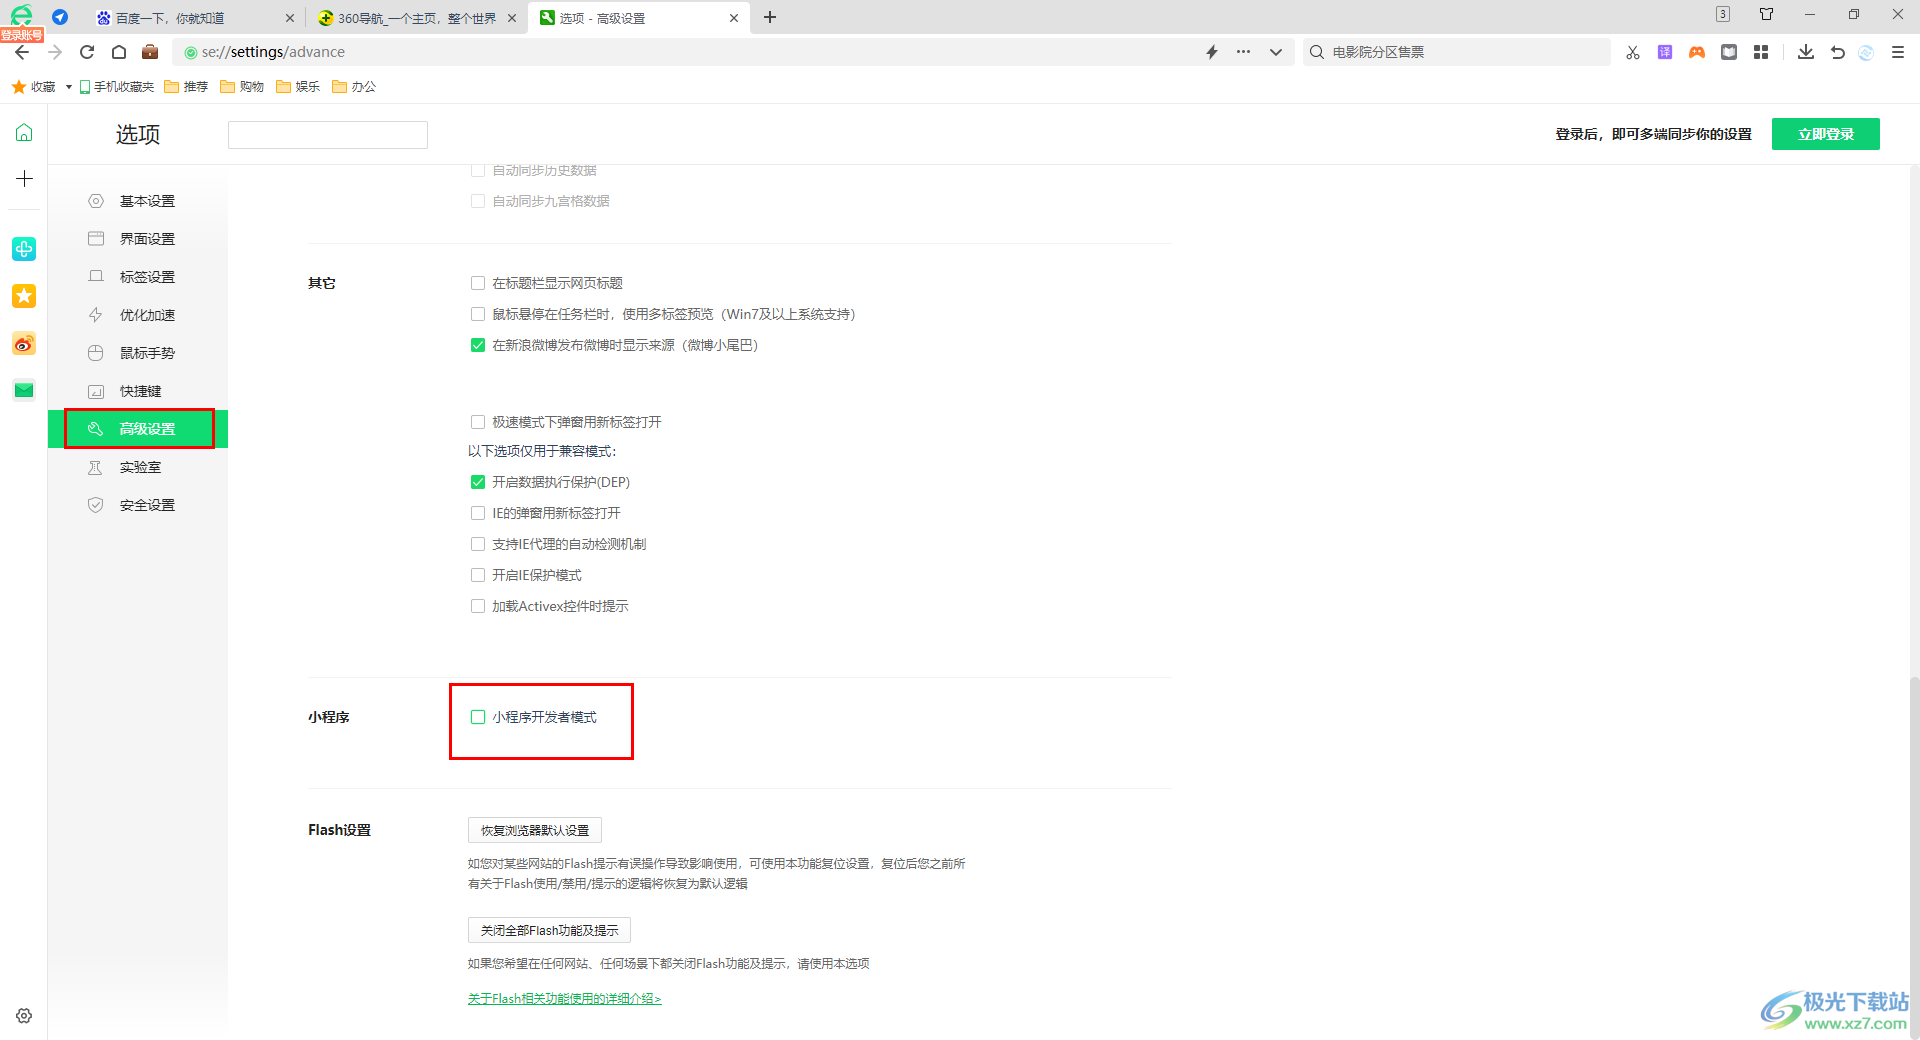Open the four-squares extensions grid icon

coord(1761,52)
